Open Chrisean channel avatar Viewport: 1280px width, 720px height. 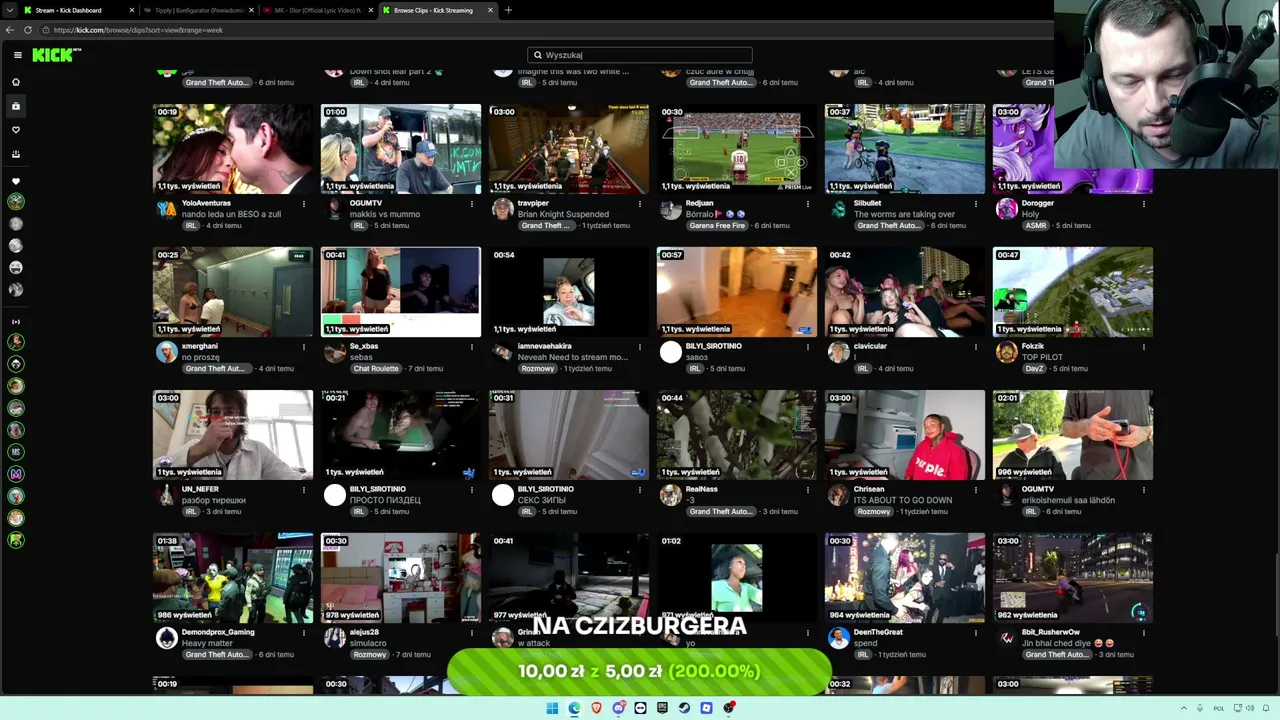coord(839,495)
